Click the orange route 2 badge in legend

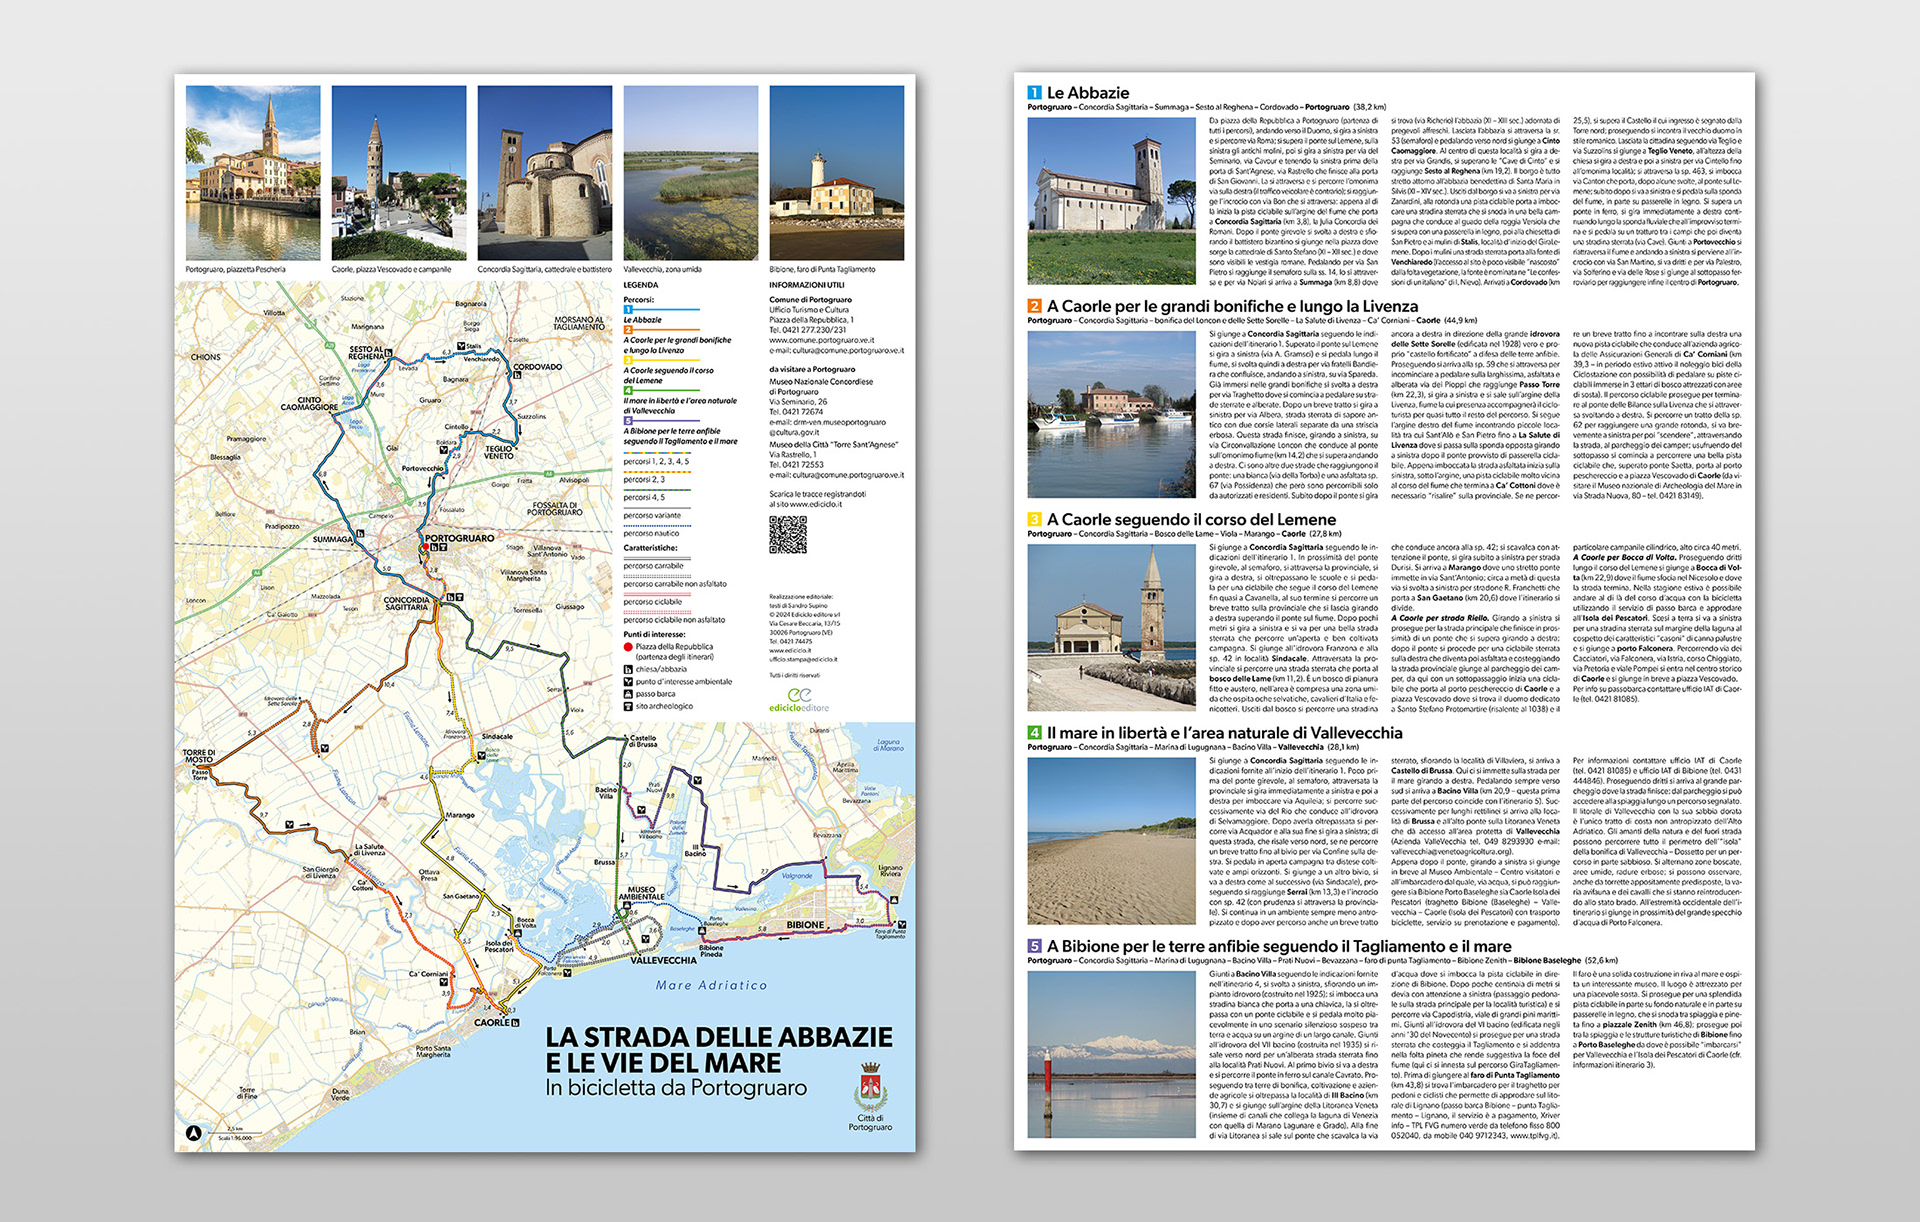point(628,330)
